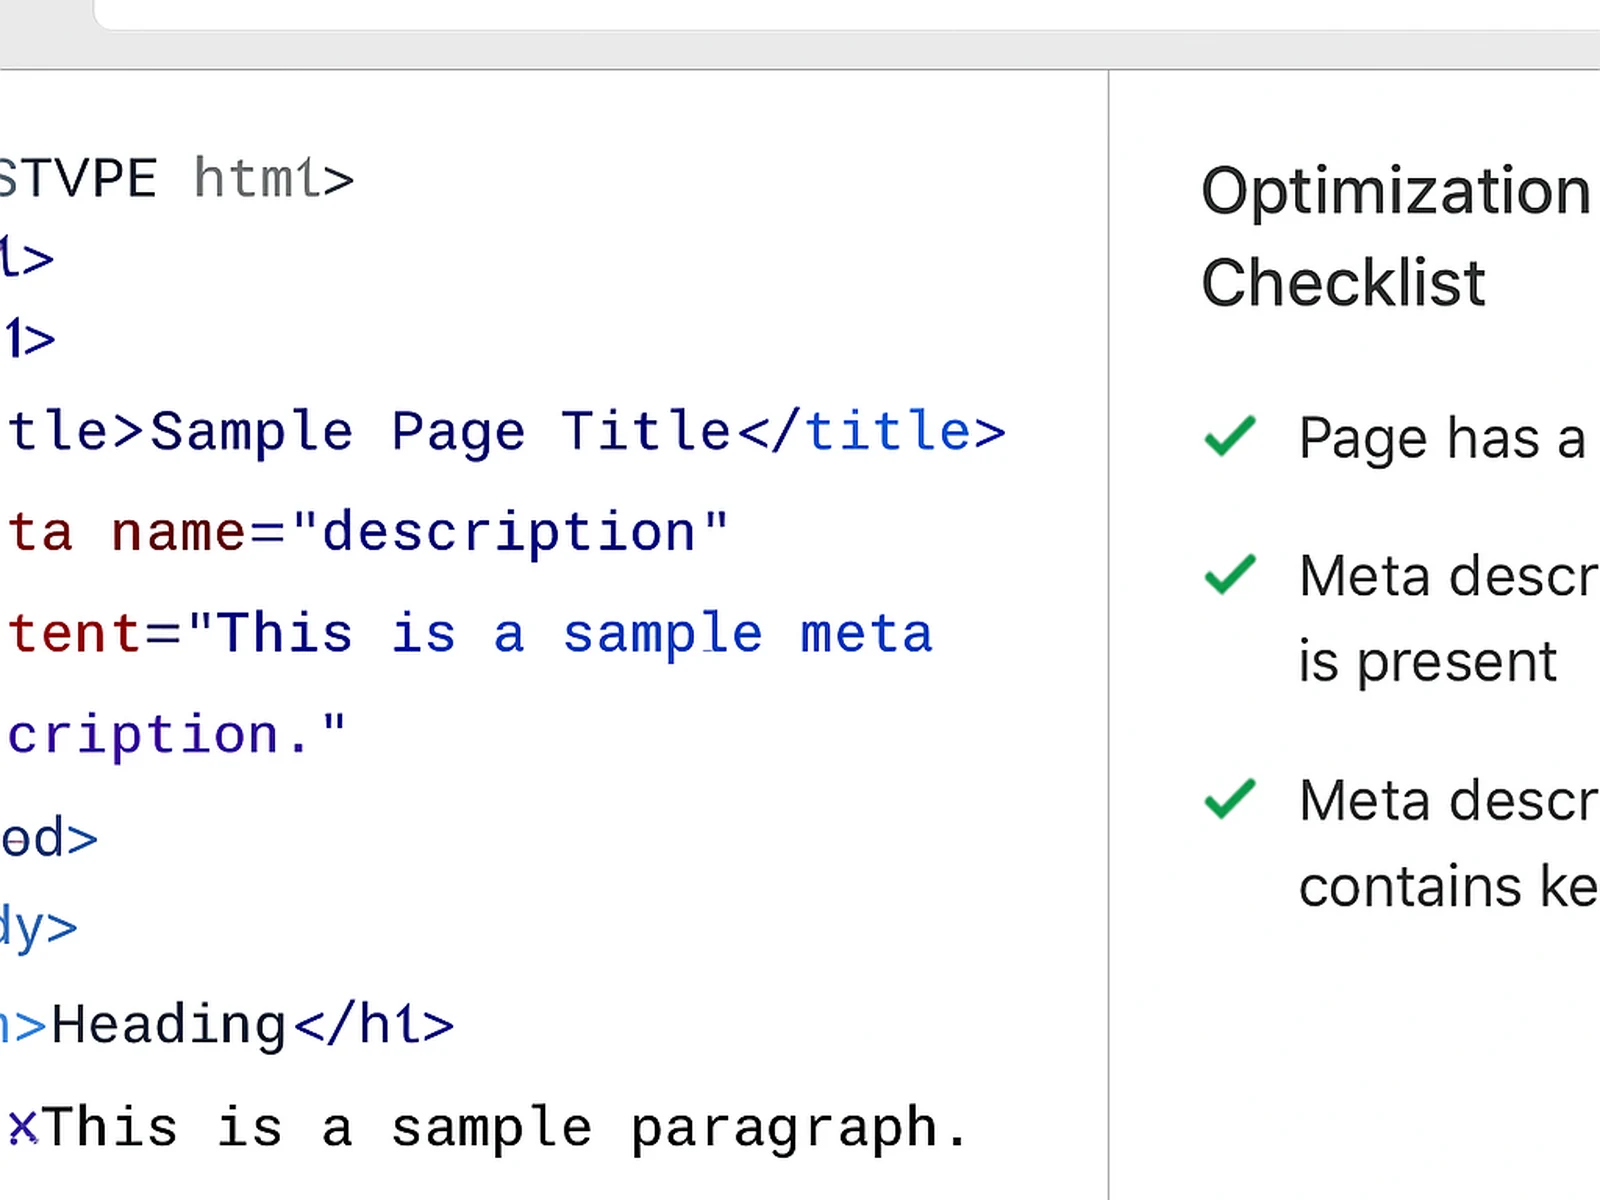The image size is (1600, 1200).
Task: Click the "description" attribute value
Action: 509,532
